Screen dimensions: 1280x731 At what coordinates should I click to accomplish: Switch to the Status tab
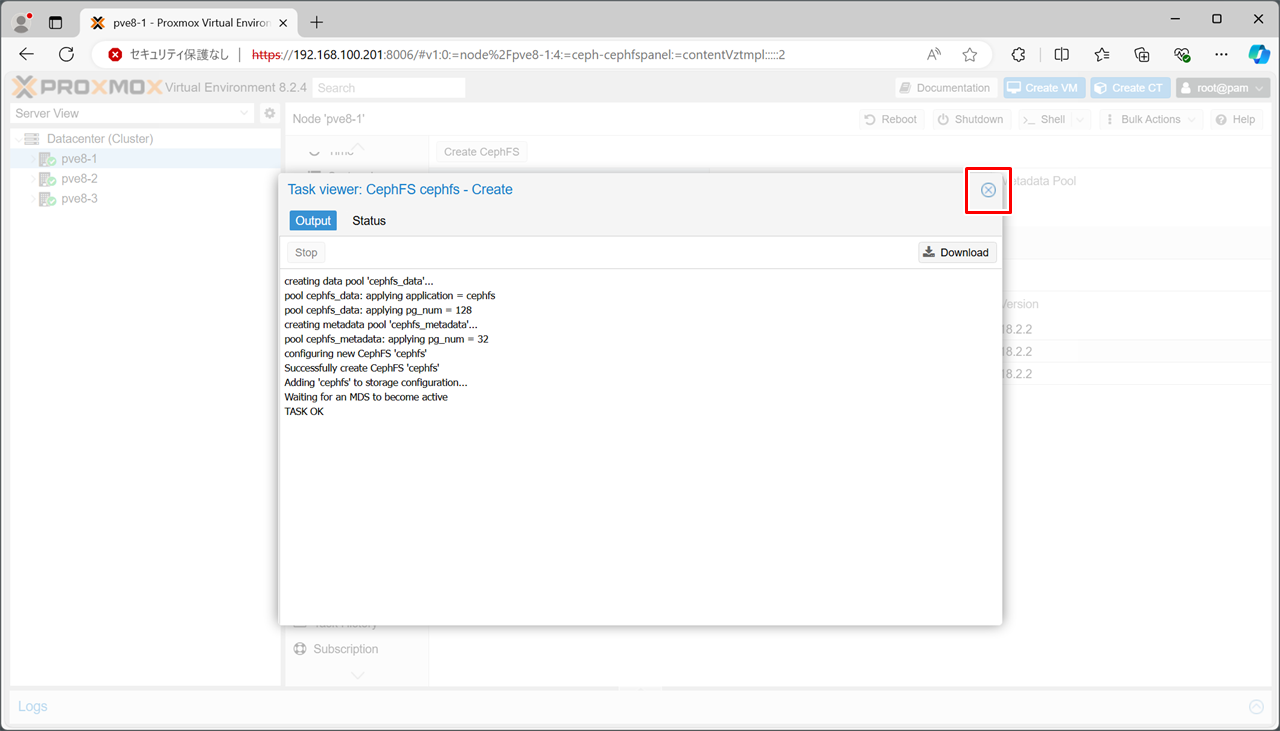point(368,221)
